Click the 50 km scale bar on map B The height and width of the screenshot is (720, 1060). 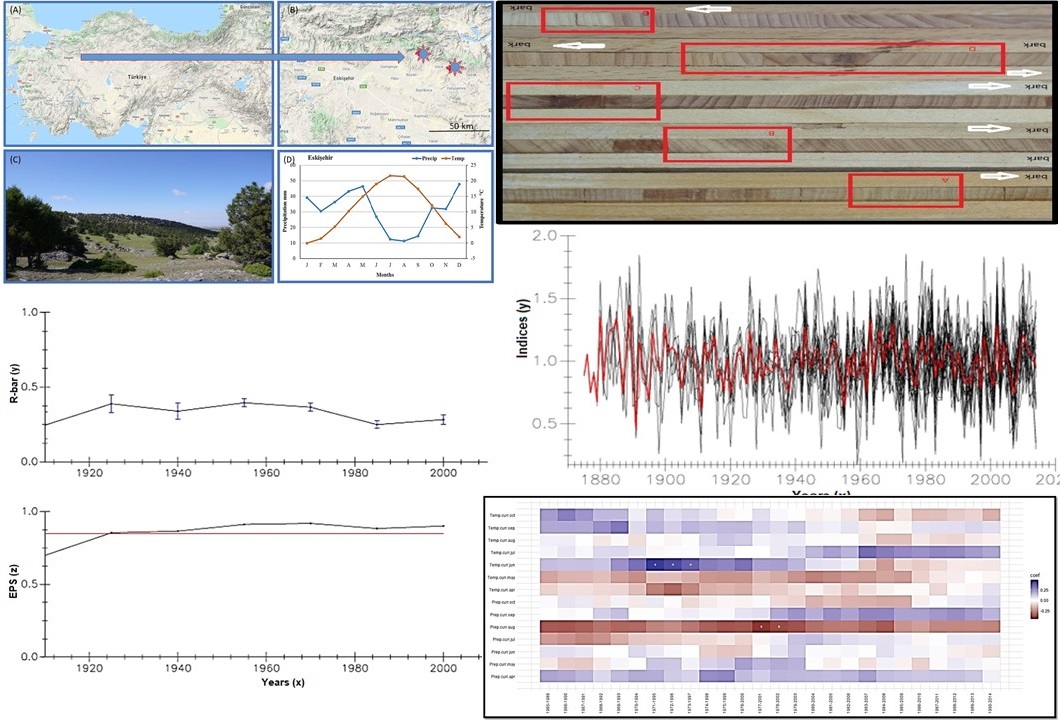(458, 128)
